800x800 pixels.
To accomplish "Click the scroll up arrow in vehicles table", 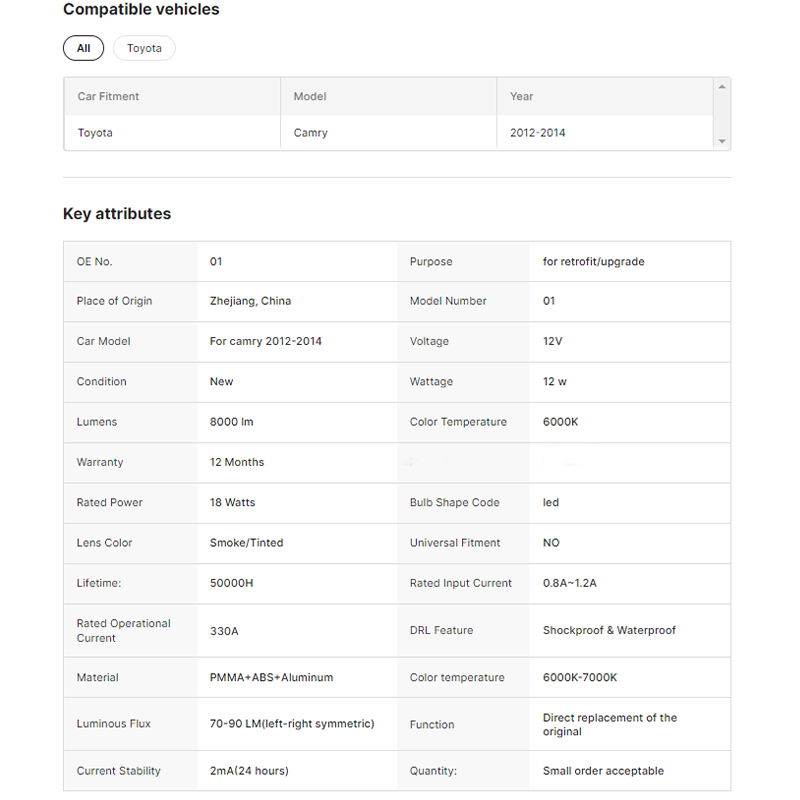I will click(722, 87).
